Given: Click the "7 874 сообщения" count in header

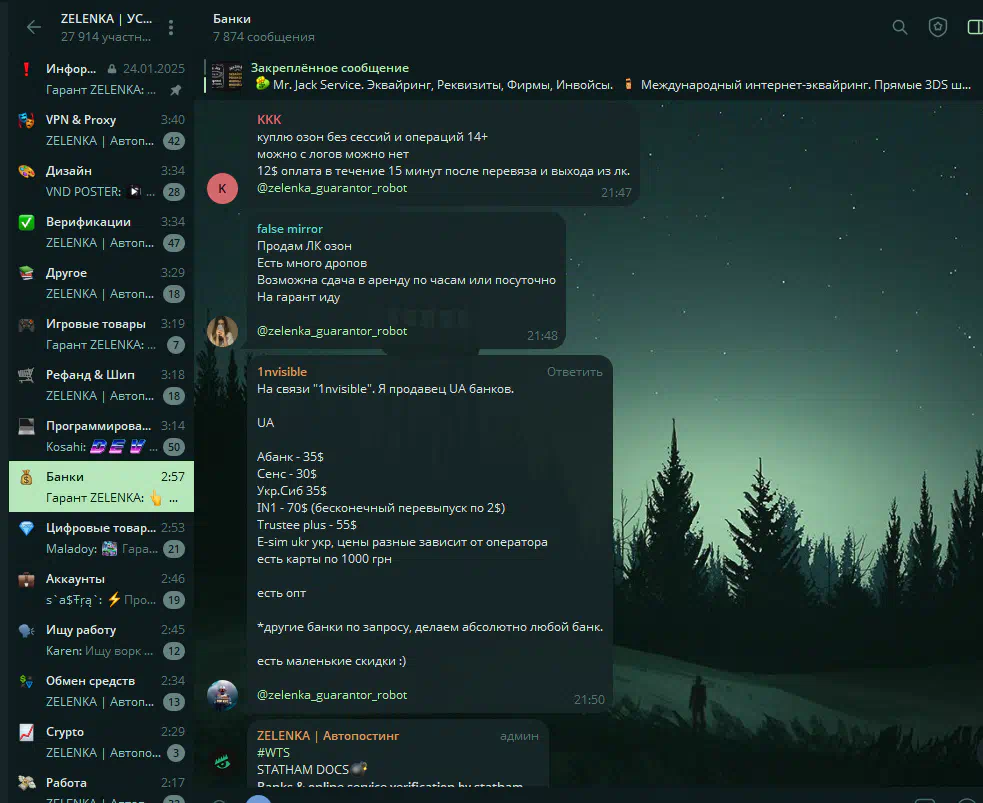Looking at the screenshot, I should pyautogui.click(x=263, y=37).
